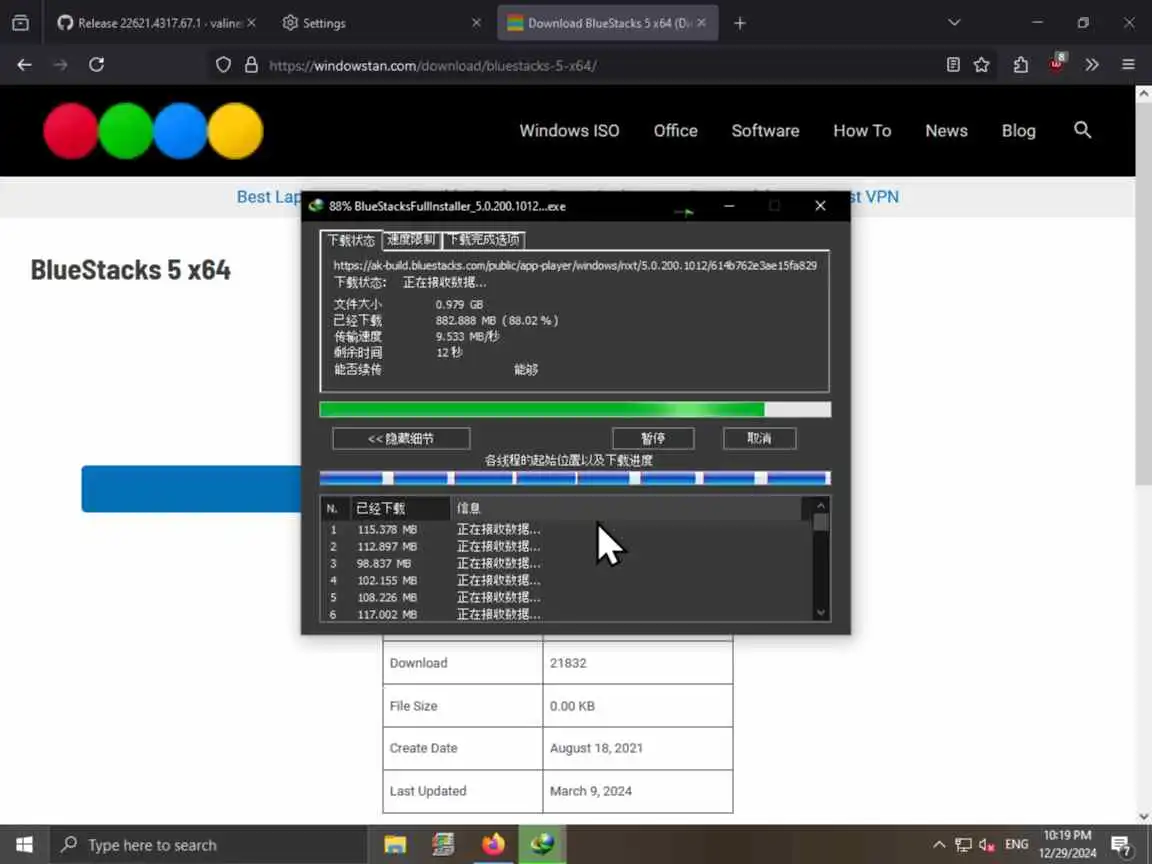Viewport: 1152px width, 864px height.
Task: Open the How To menu item
Action: [x=863, y=131]
